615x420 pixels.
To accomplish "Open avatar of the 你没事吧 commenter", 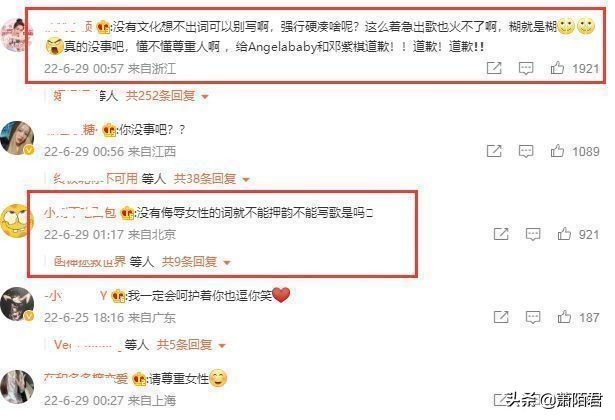I will coord(17,138).
